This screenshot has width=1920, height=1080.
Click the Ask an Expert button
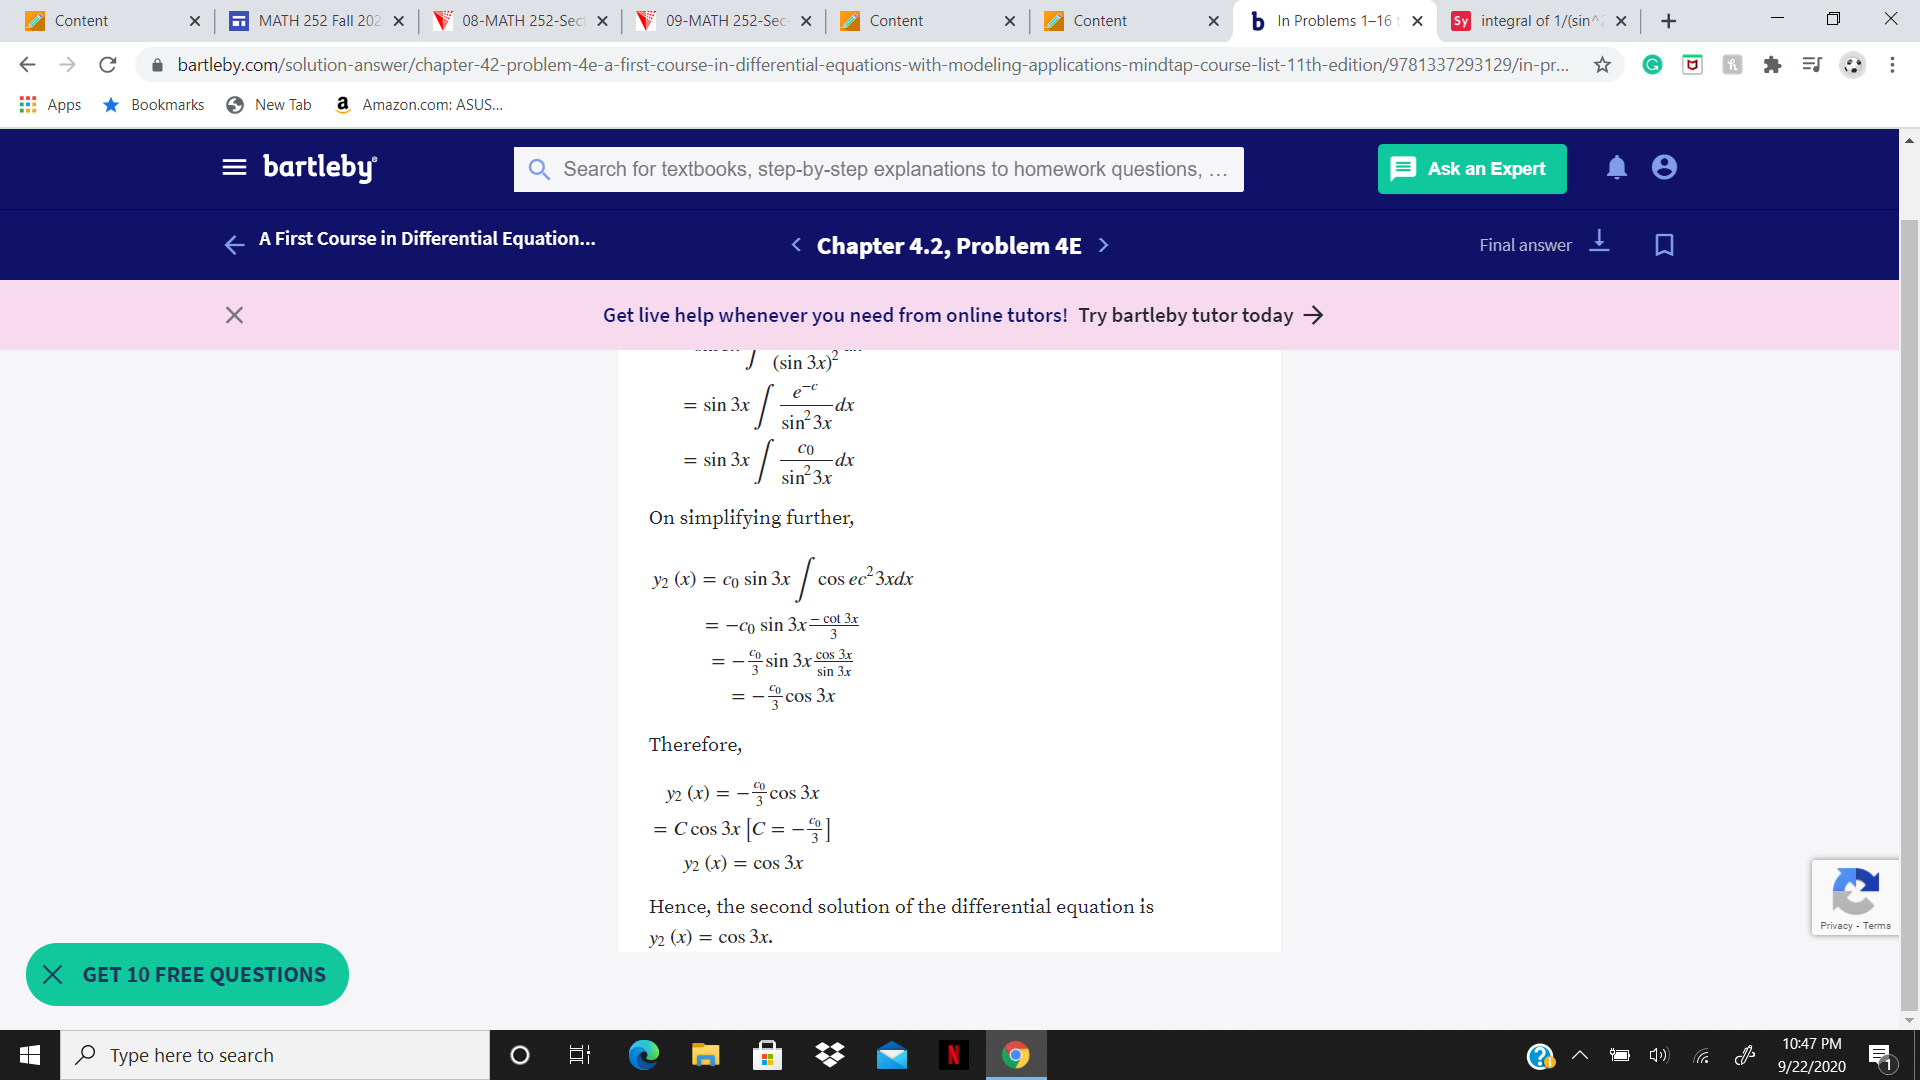[x=1472, y=167]
